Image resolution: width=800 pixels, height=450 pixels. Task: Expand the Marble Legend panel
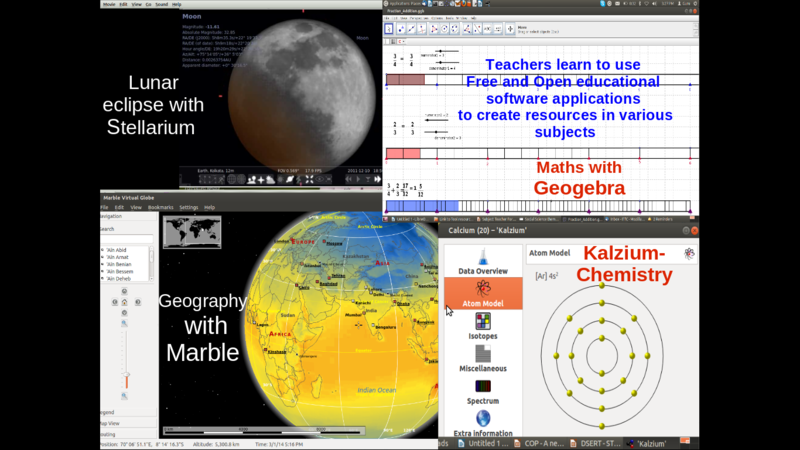(x=129, y=412)
